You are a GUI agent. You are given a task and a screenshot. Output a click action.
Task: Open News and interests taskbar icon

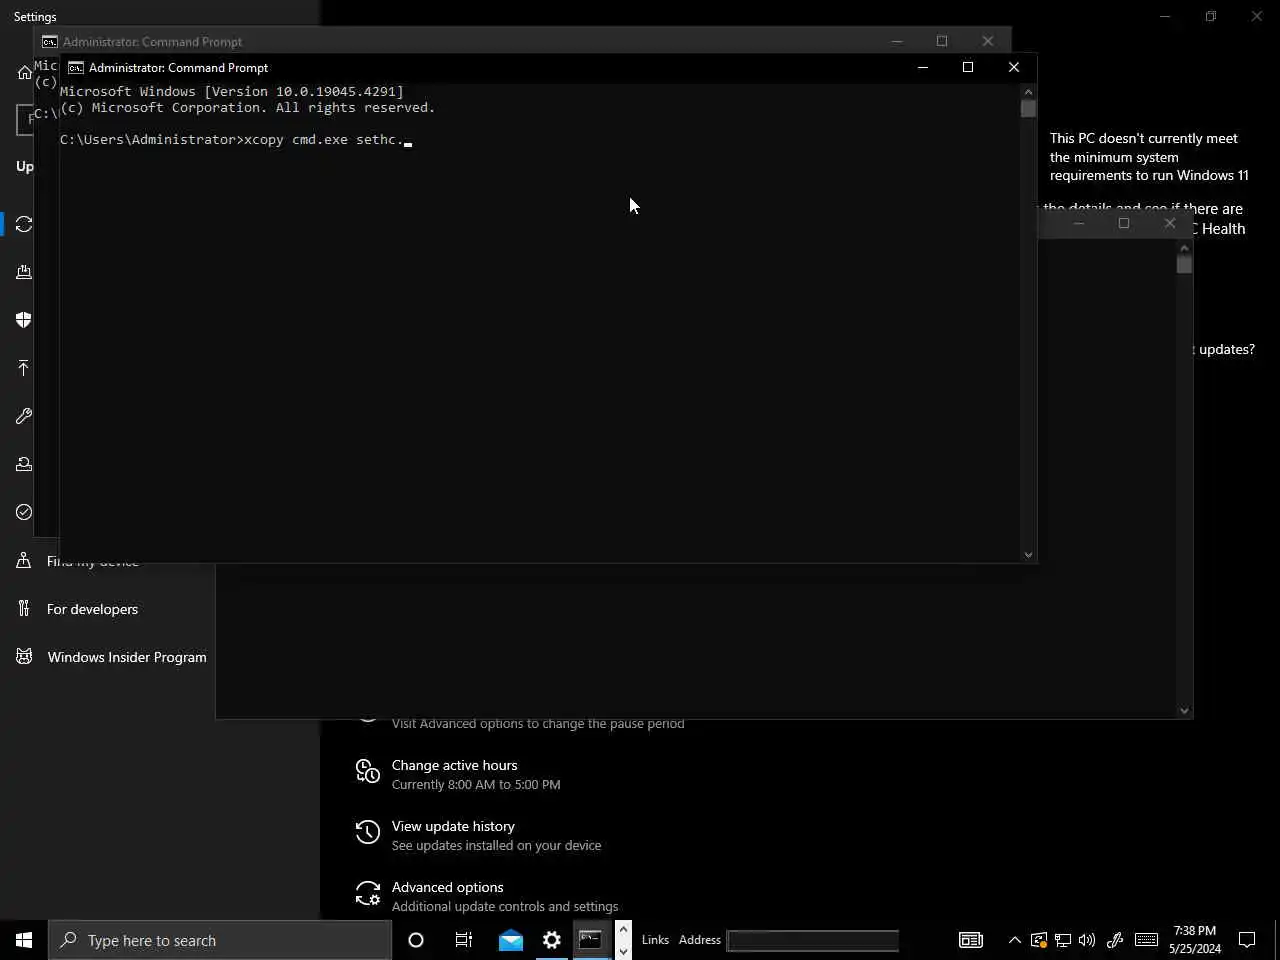(971, 940)
